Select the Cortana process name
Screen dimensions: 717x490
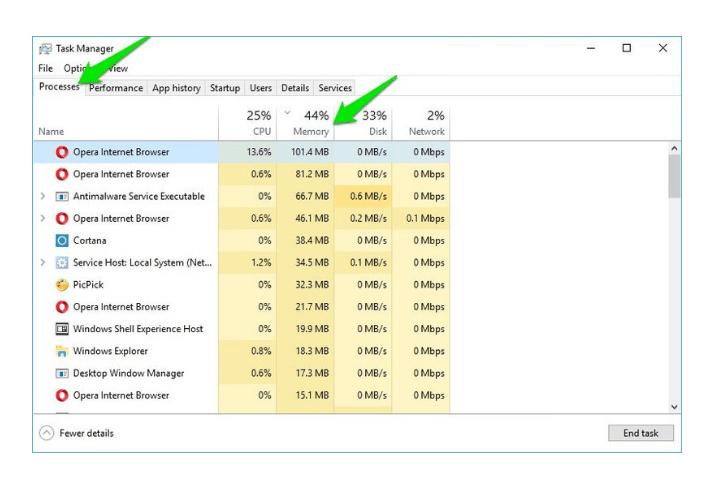[x=90, y=240]
